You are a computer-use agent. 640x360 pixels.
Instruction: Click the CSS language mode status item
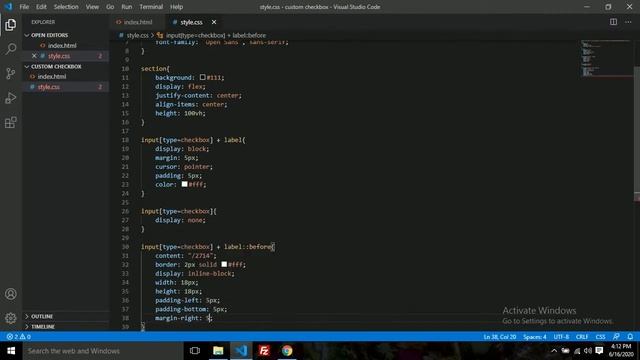click(600, 337)
